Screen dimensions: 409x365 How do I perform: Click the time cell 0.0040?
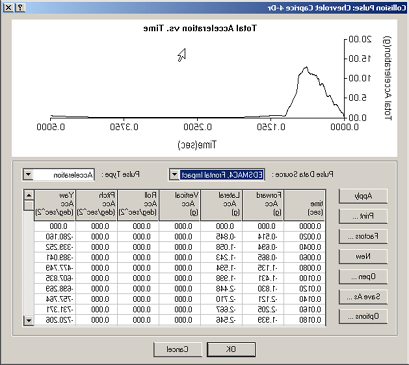tap(304, 247)
